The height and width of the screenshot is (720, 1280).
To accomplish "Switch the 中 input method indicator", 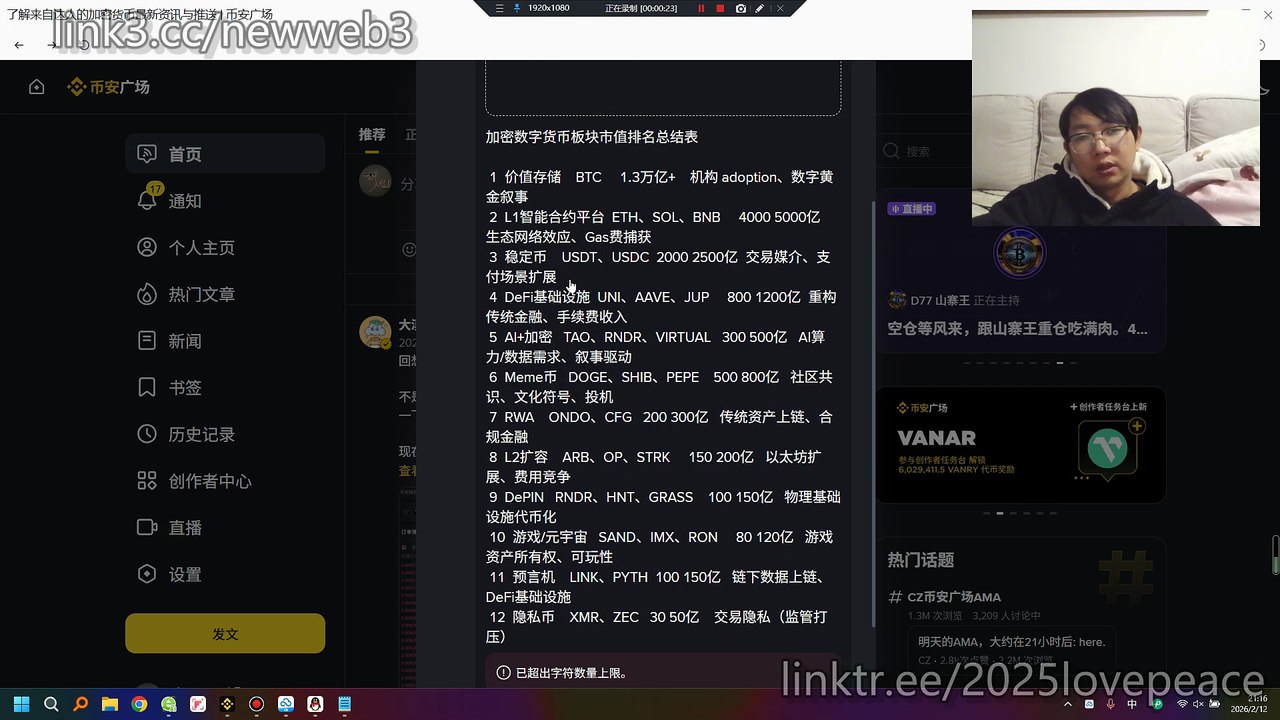I will tap(1133, 704).
